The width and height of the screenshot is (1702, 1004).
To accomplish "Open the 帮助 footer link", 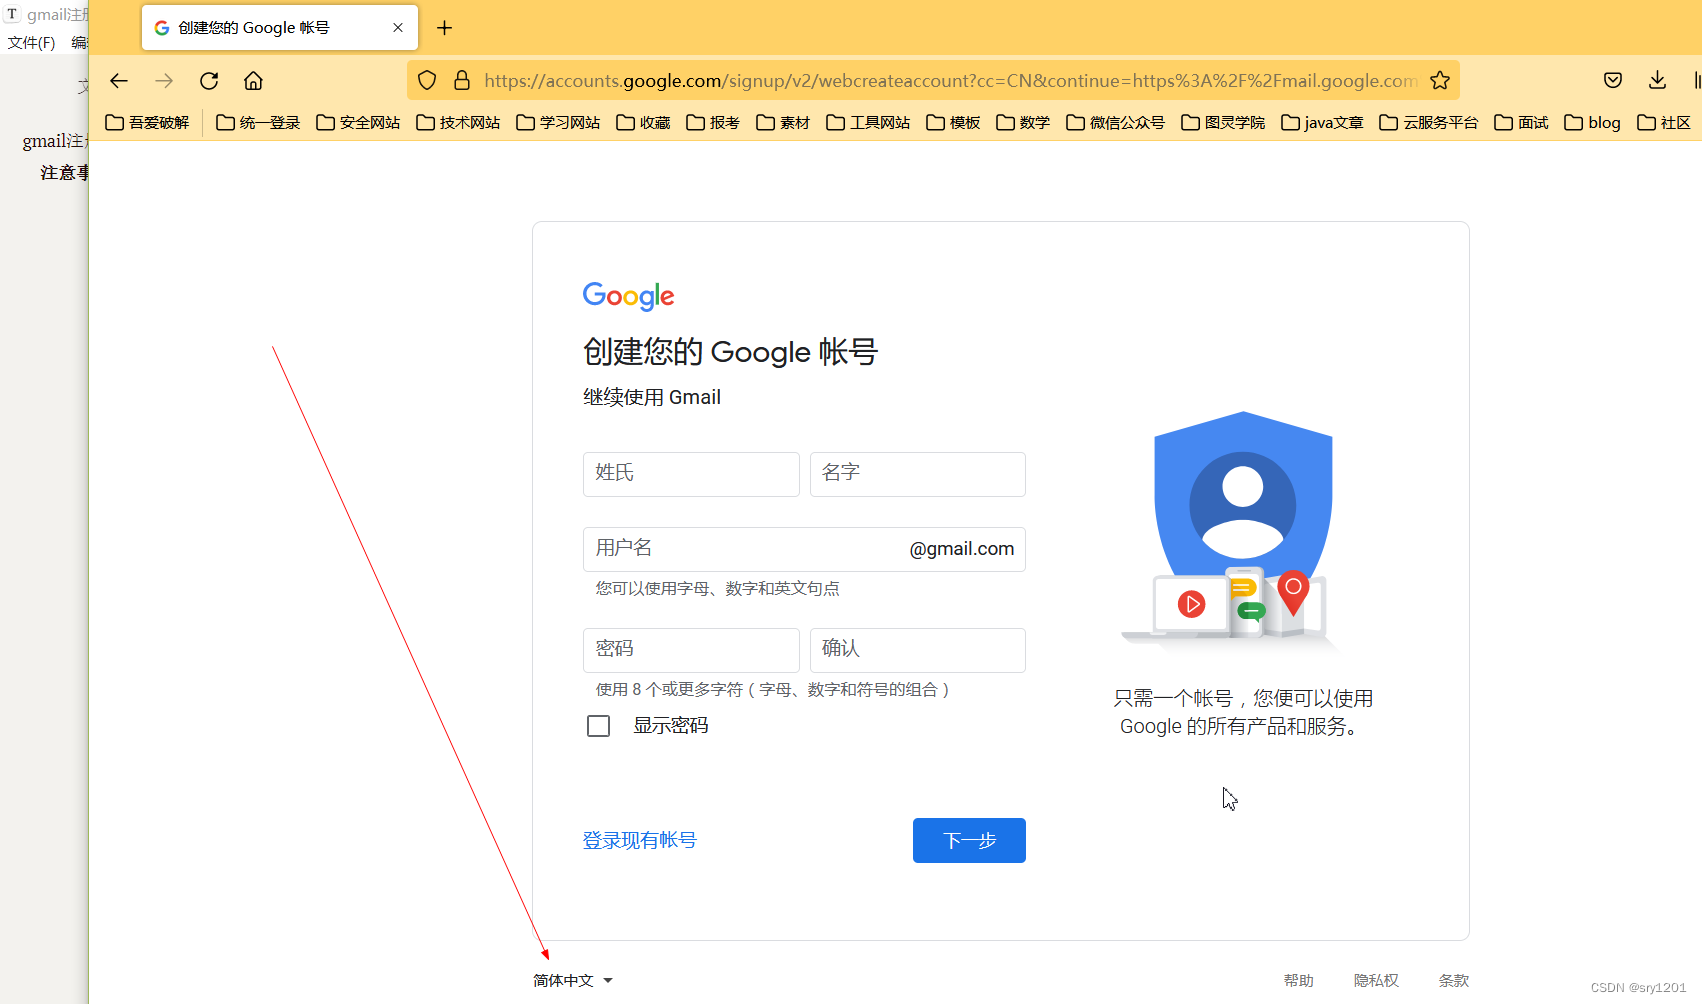I will click(x=1299, y=981).
